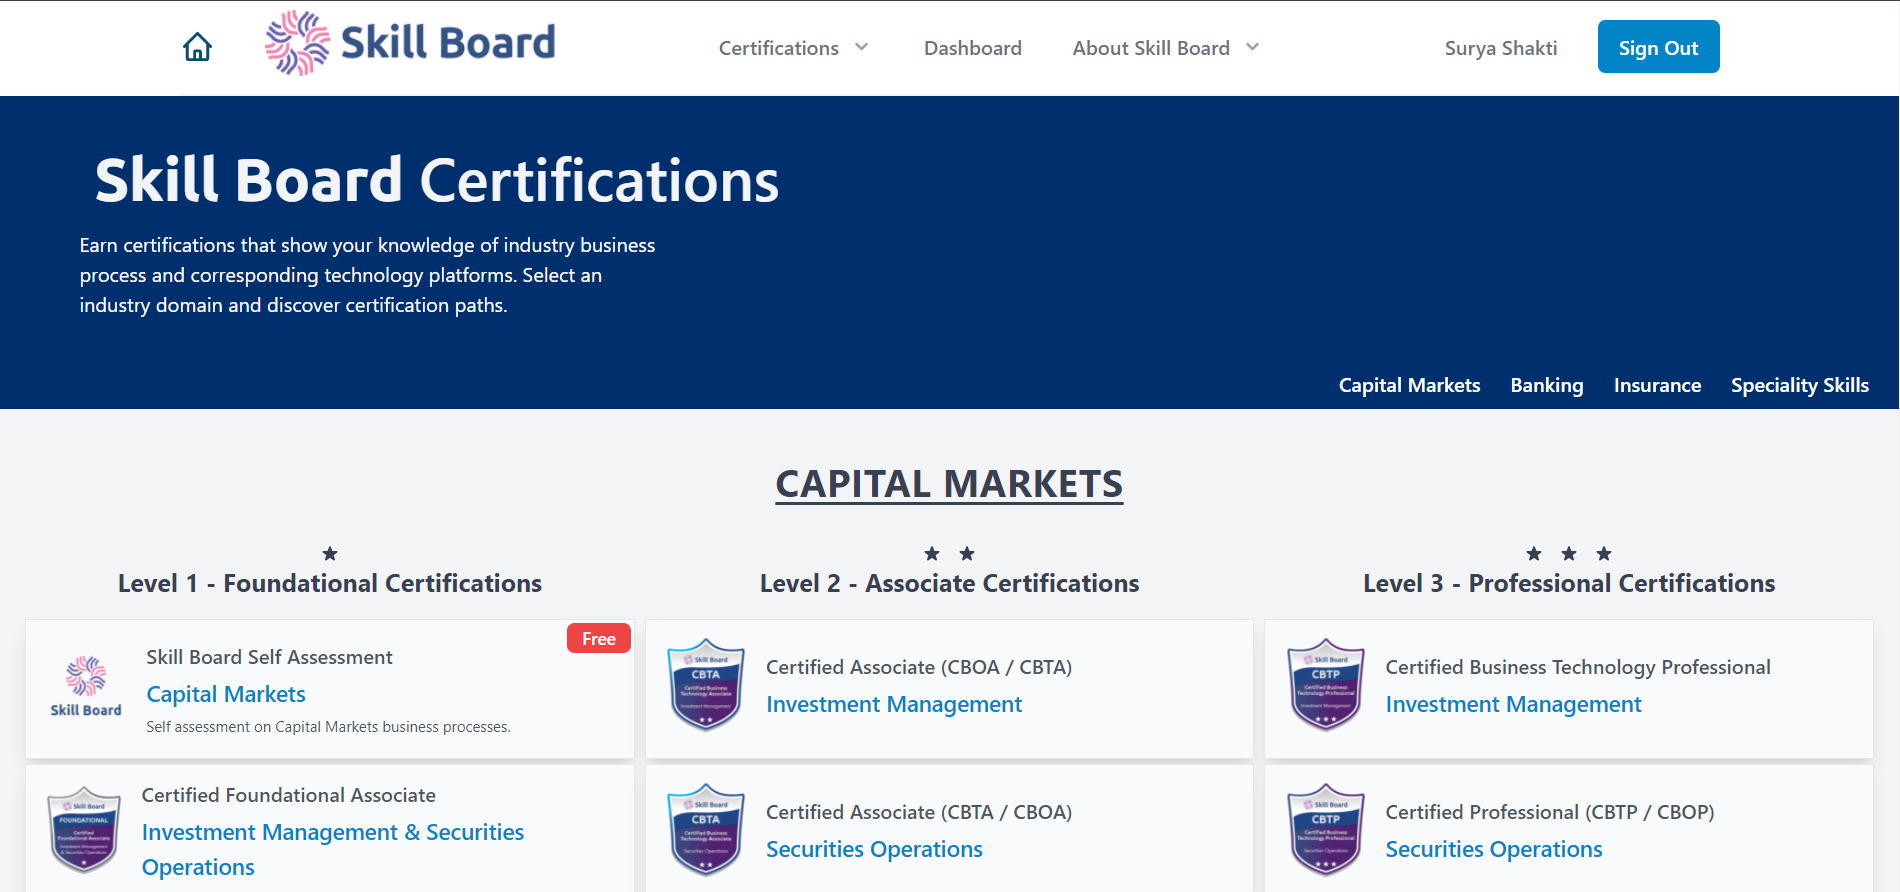Click CBTP badge for Investment Management professional
1900x892 pixels.
pyautogui.click(x=1326, y=685)
